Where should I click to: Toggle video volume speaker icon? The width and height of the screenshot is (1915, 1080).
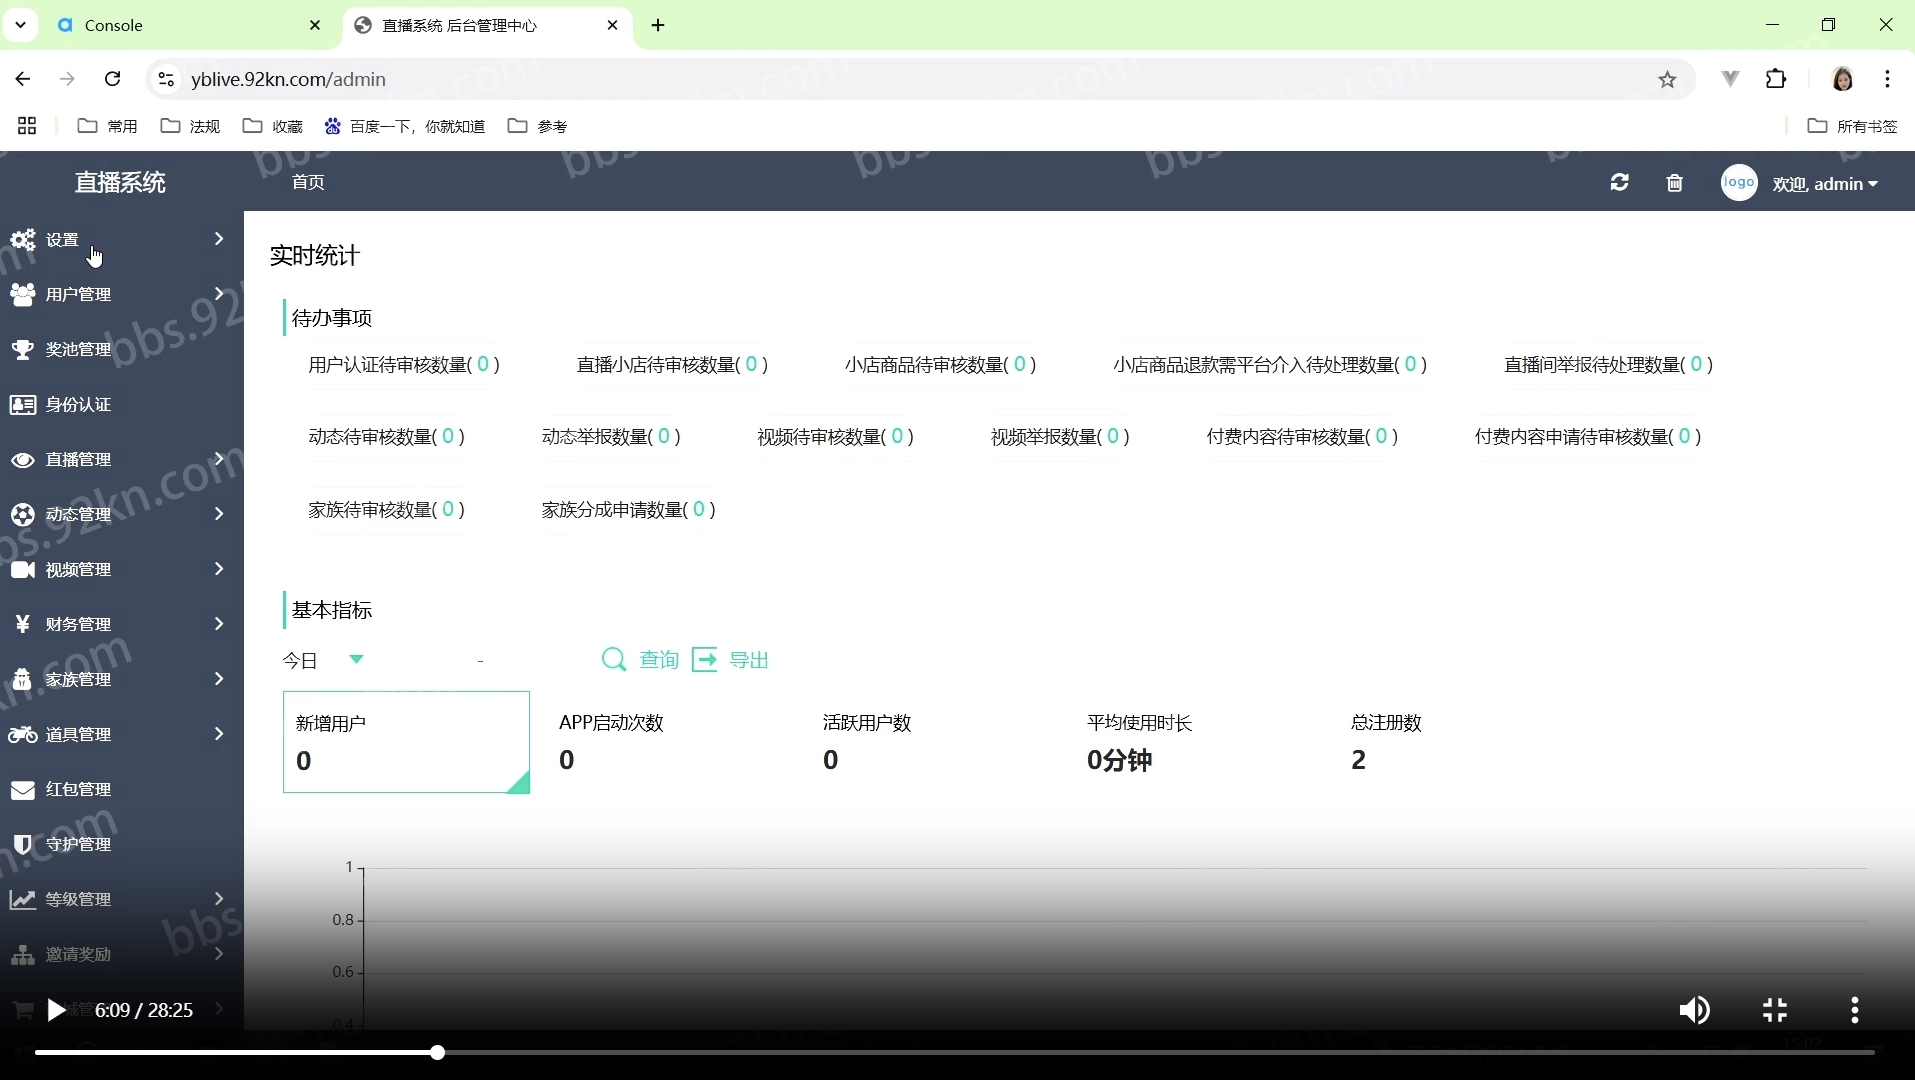point(1694,1010)
